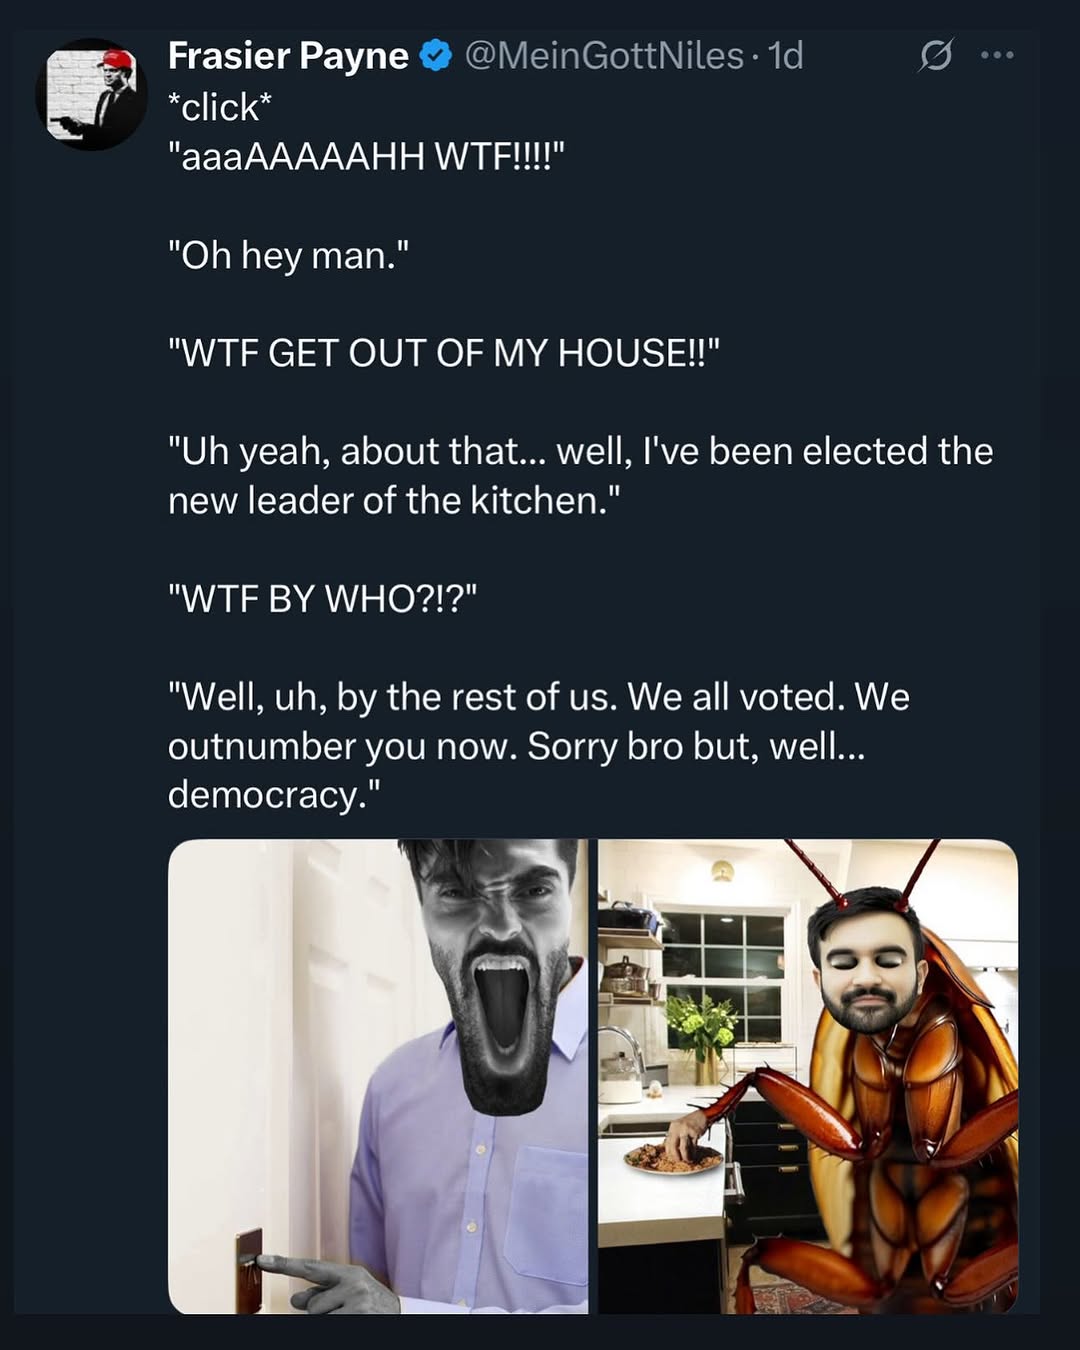Open the three-dot more options menu
The height and width of the screenshot is (1350, 1080).
(x=997, y=56)
